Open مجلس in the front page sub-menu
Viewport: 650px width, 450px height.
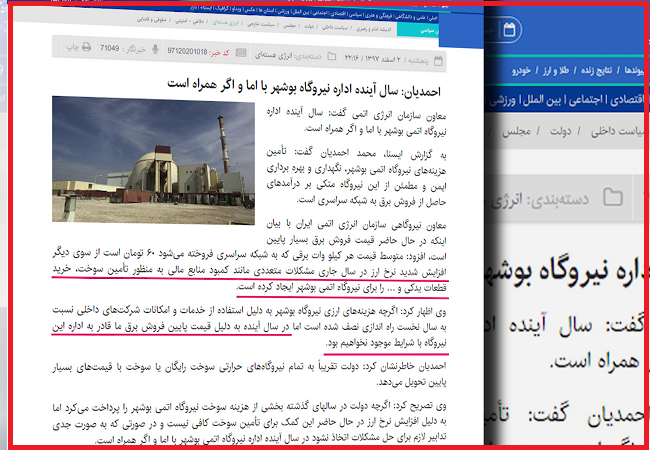pos(289,25)
